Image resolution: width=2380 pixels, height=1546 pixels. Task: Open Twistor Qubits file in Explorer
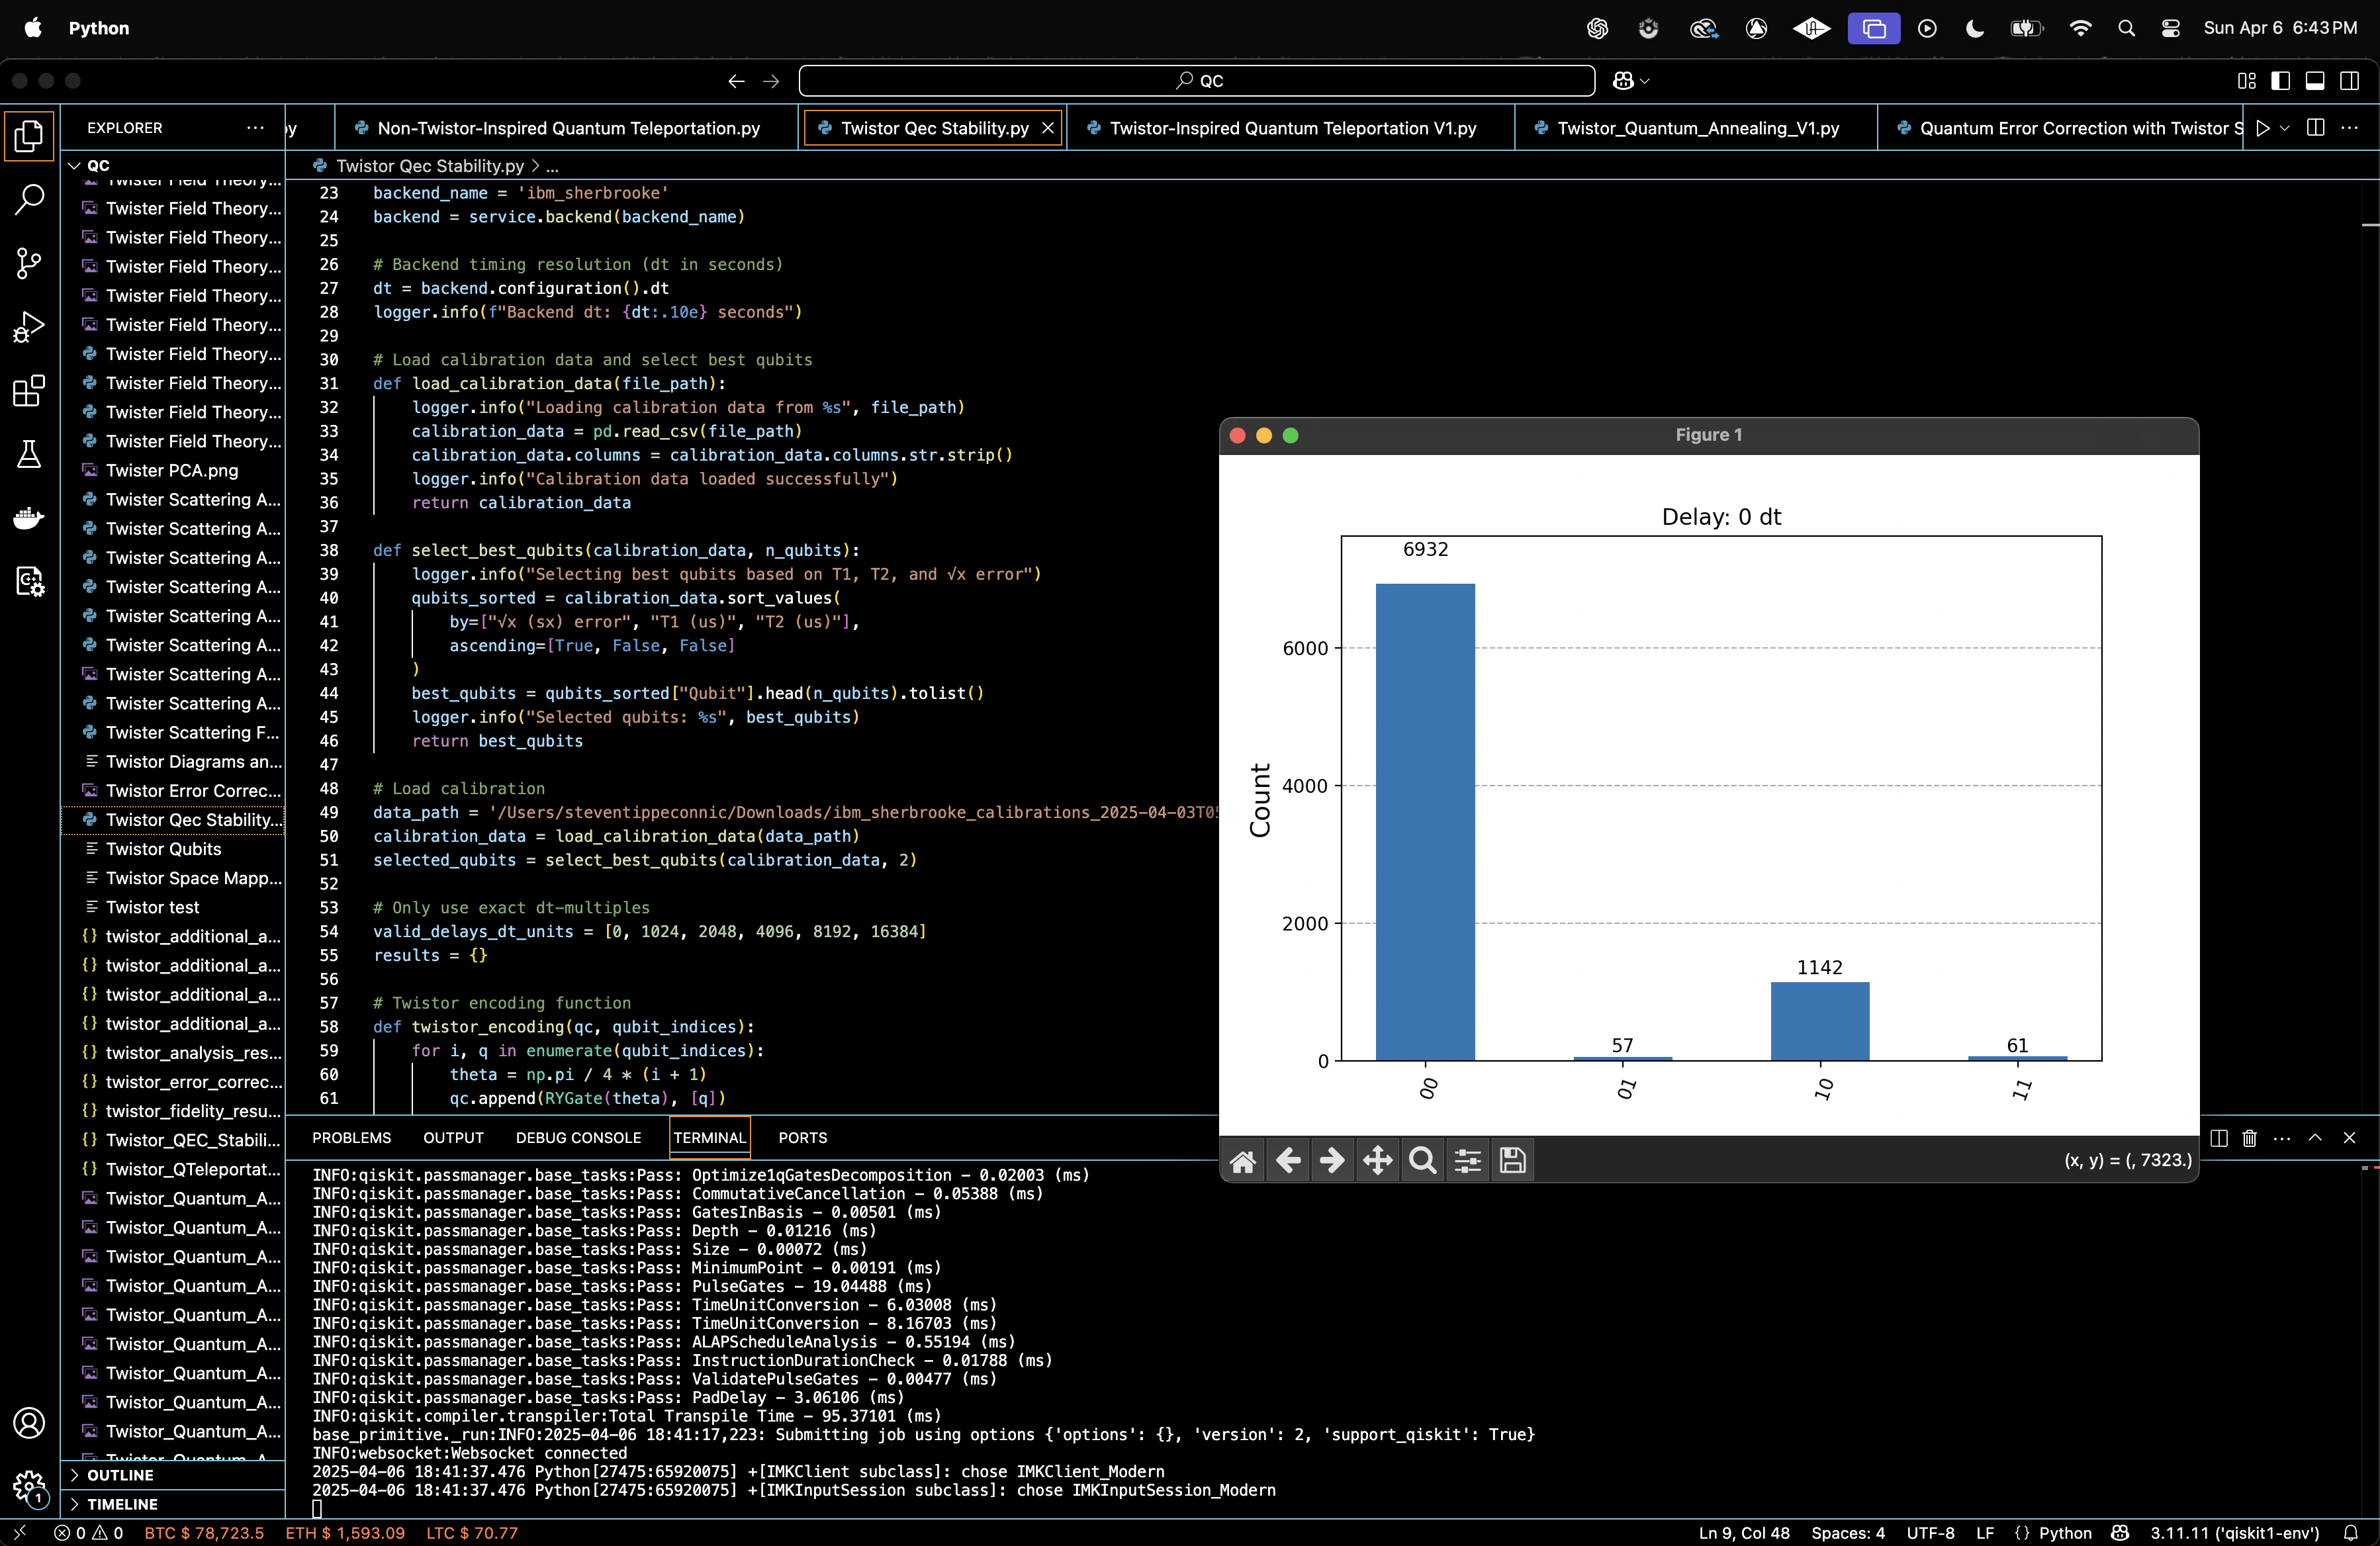(164, 849)
